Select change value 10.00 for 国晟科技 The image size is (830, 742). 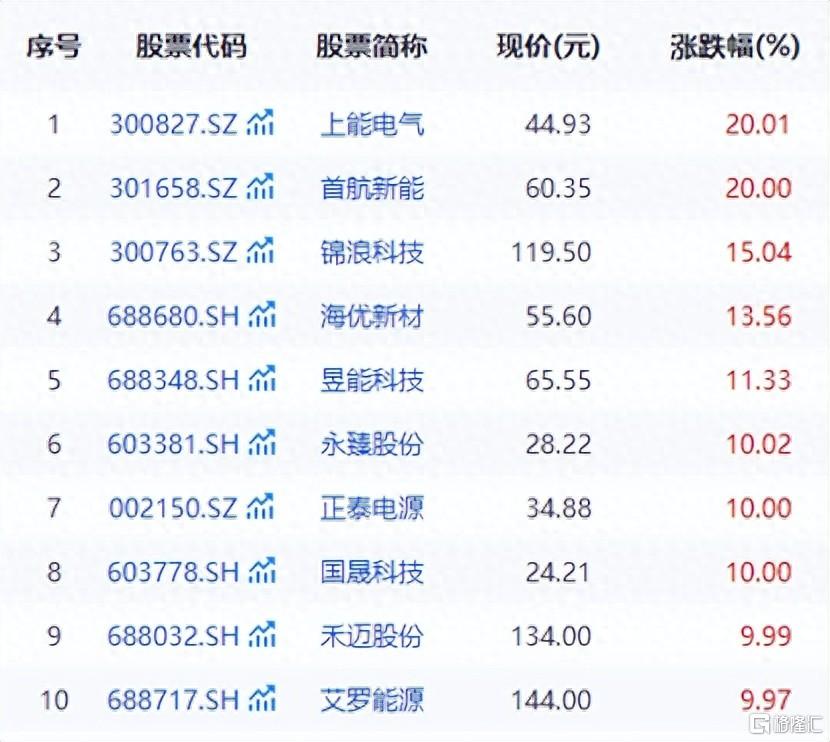[758, 573]
